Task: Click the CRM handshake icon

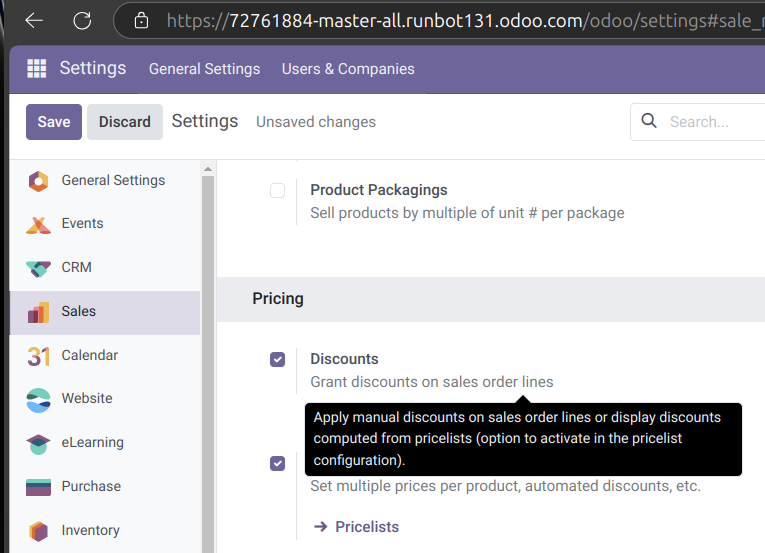Action: pos(38,268)
